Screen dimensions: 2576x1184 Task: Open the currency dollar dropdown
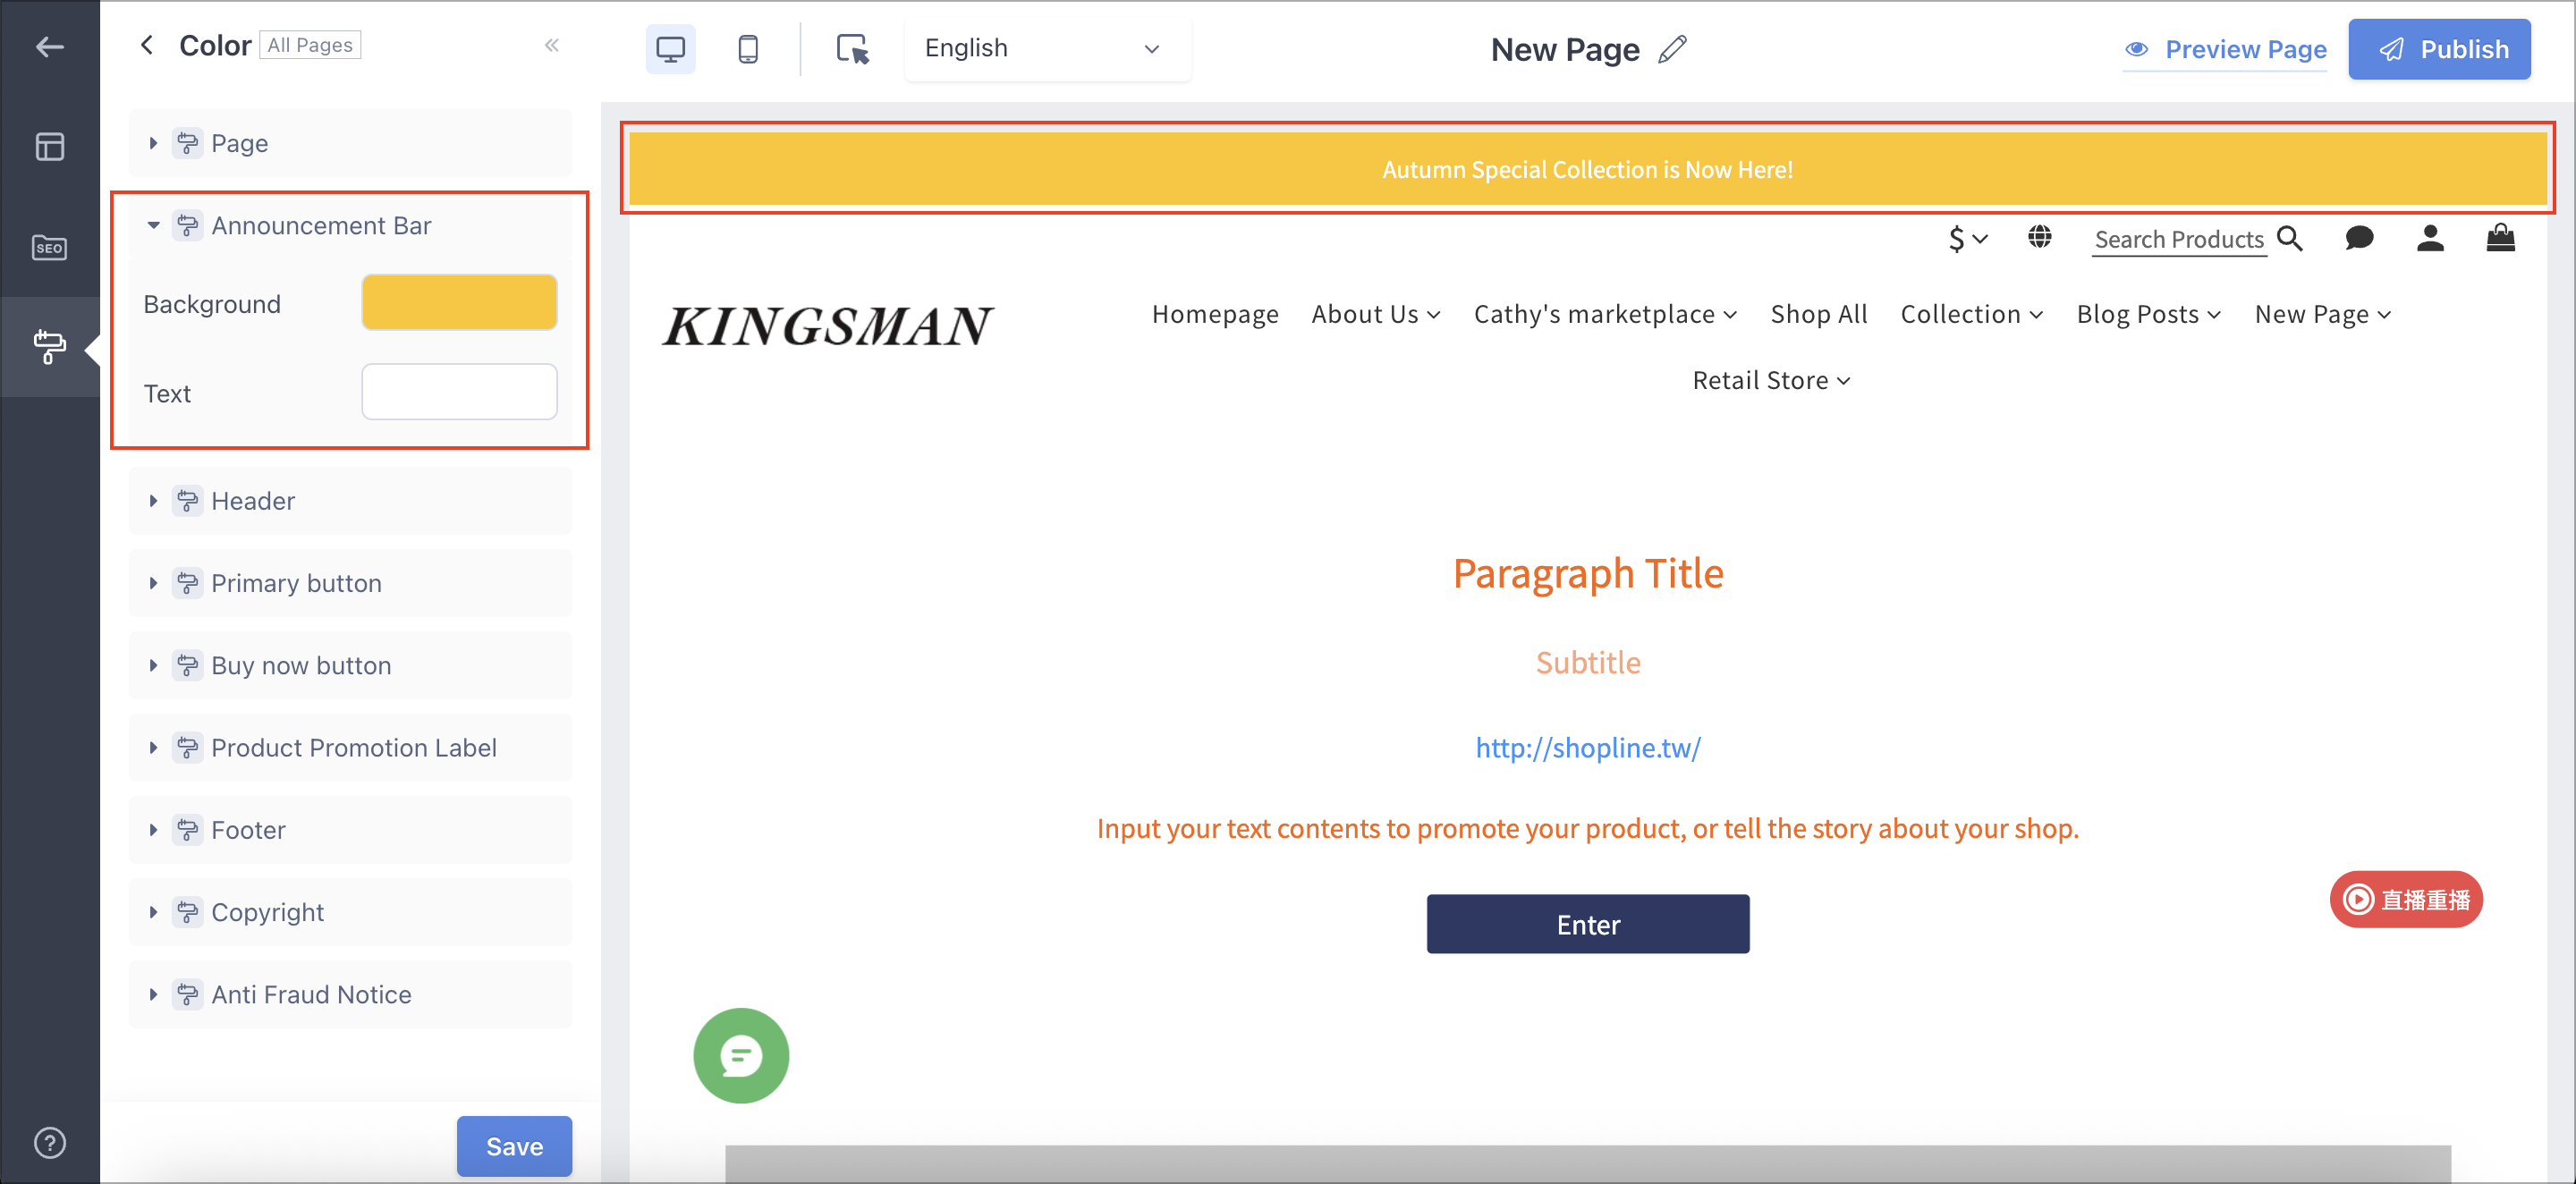1967,238
